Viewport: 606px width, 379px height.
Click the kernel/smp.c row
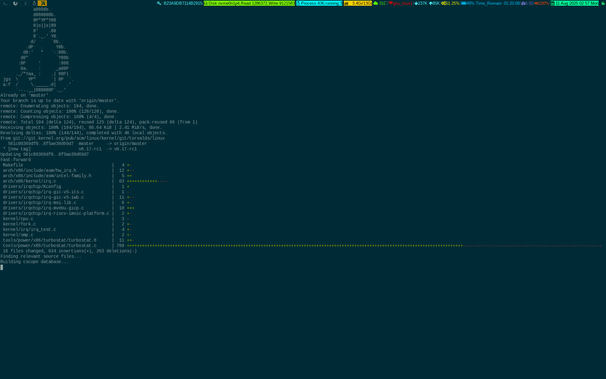pos(67,235)
